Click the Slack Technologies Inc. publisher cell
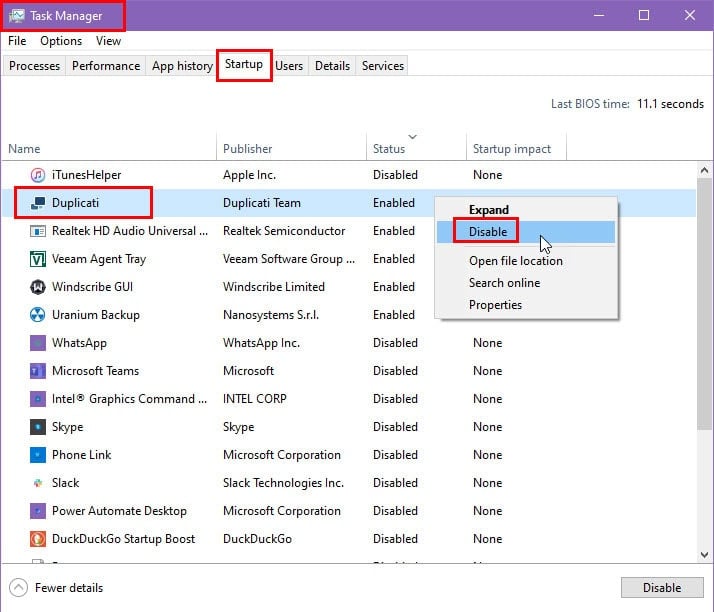This screenshot has width=714, height=612. (283, 483)
